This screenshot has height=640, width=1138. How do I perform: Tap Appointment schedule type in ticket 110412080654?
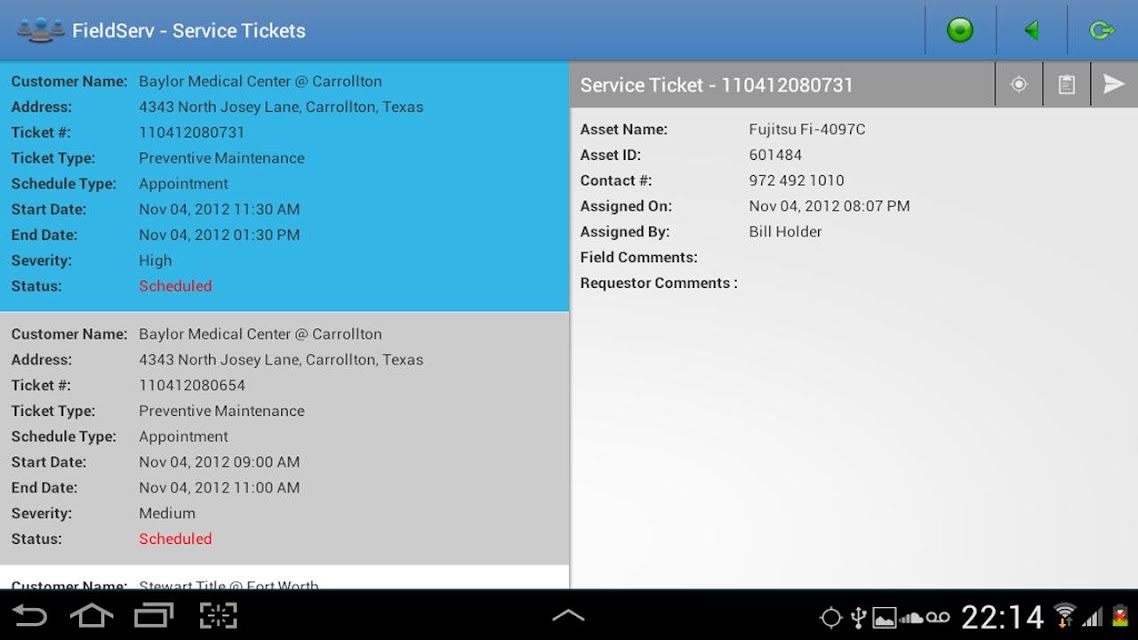[183, 437]
